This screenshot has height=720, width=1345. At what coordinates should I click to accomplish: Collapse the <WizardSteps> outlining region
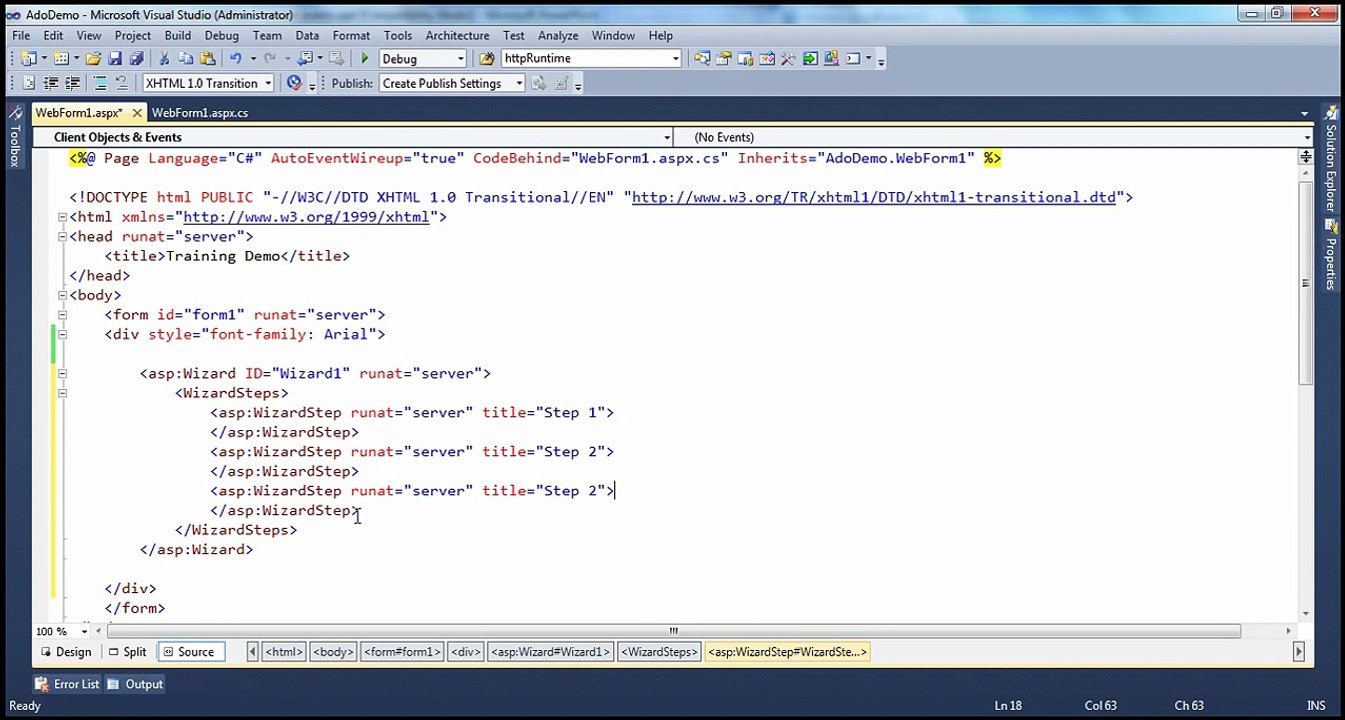pos(62,393)
